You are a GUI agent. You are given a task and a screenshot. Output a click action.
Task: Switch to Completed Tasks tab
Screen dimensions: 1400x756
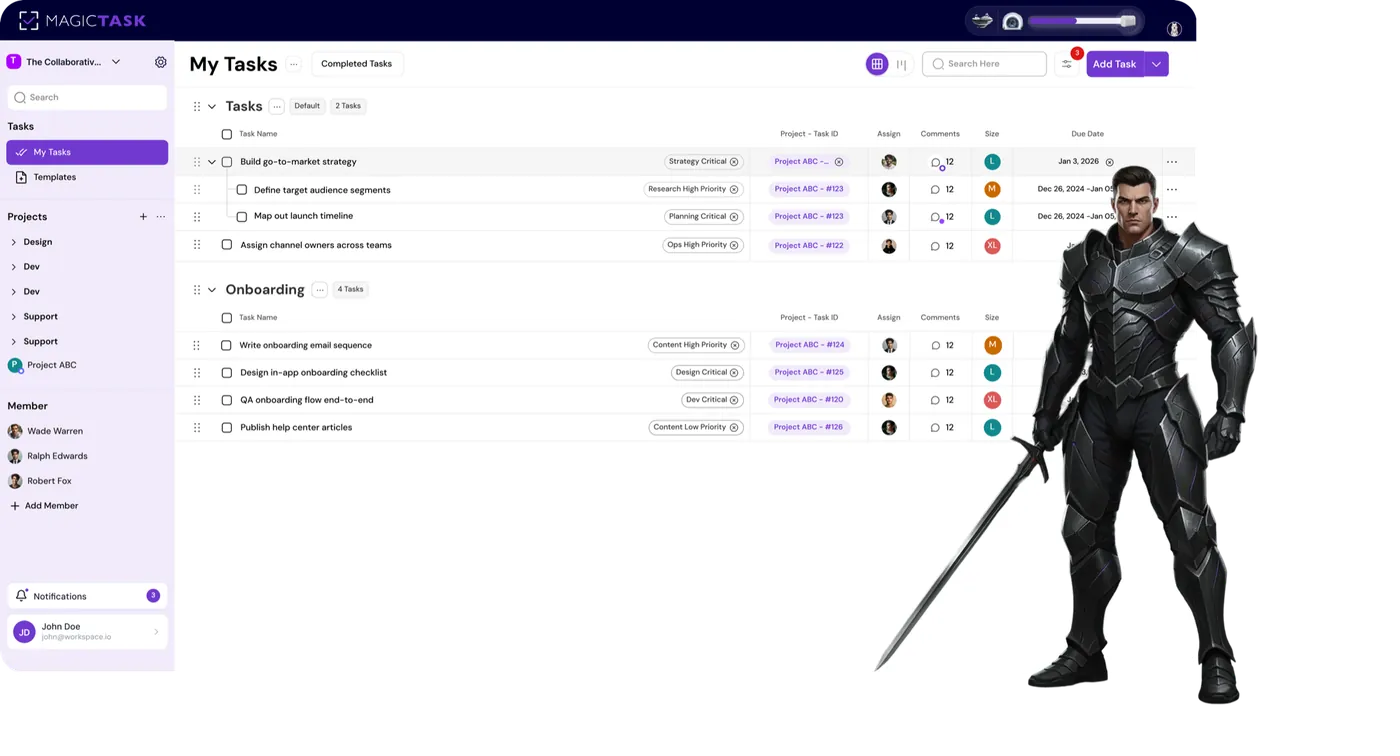click(x=357, y=64)
